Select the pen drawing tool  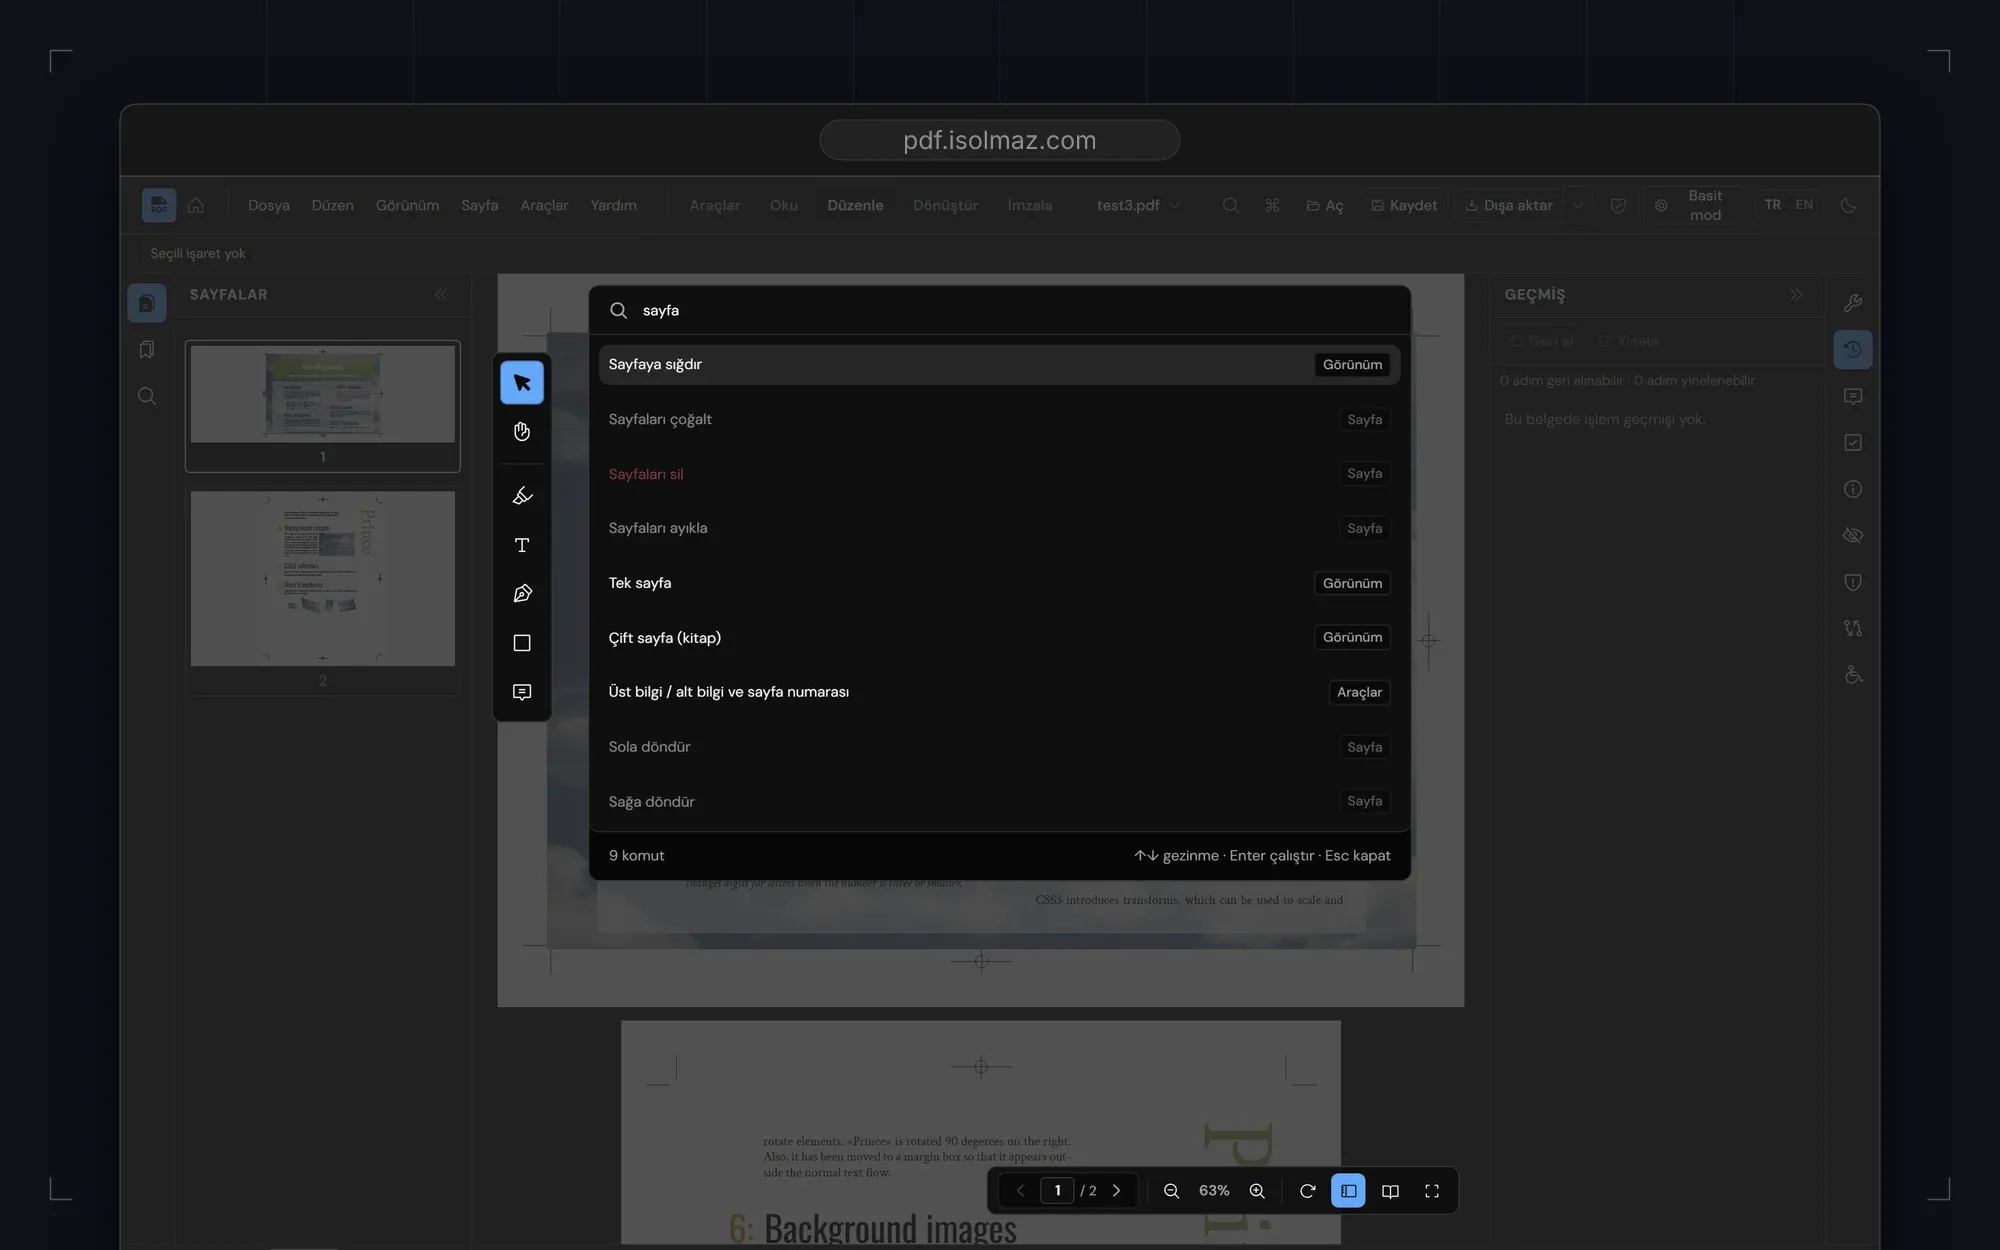[x=522, y=594]
